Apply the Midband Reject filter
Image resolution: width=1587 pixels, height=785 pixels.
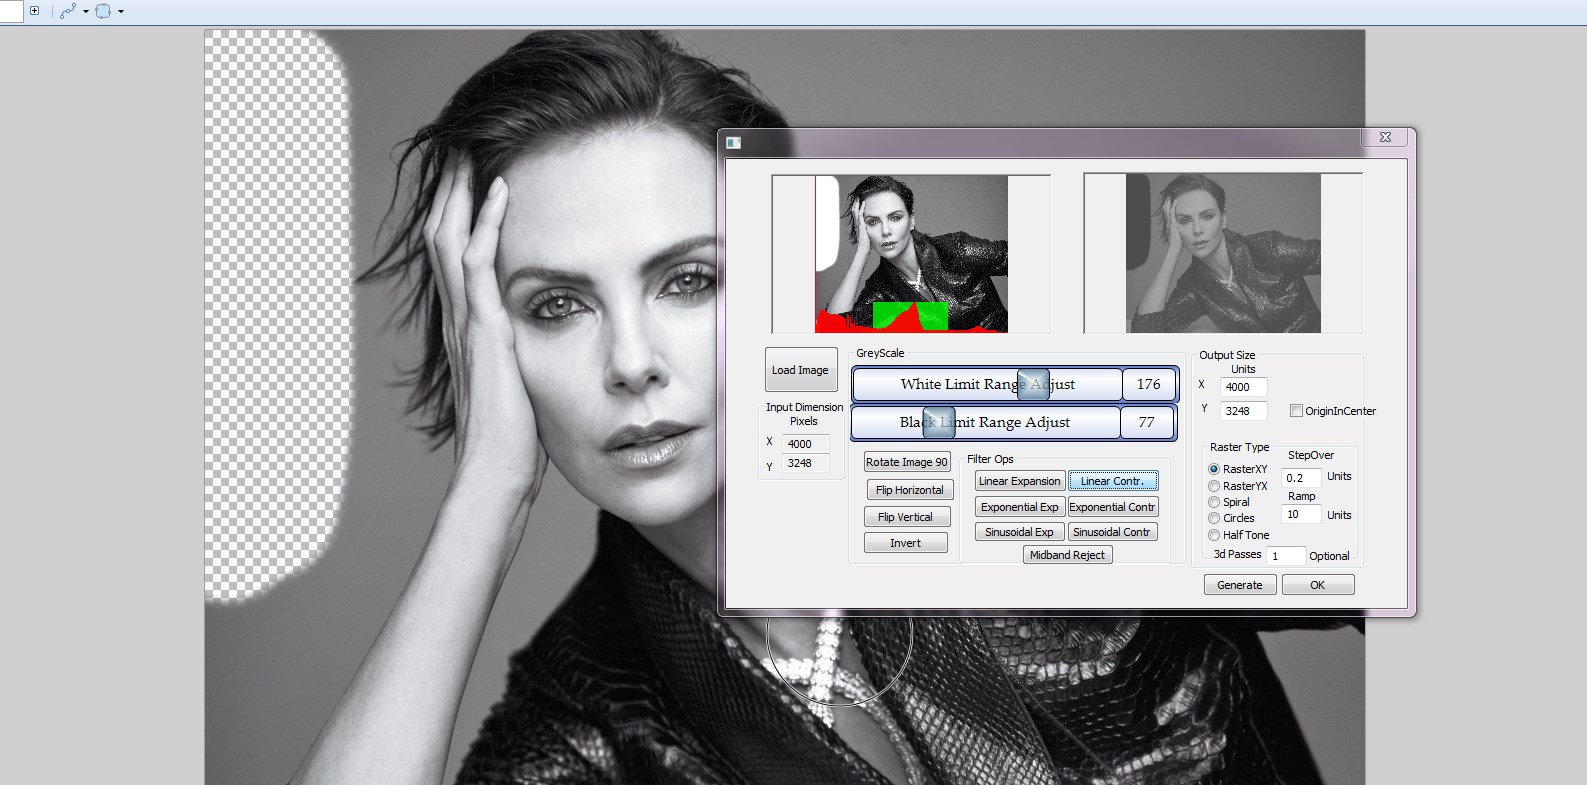coord(1067,555)
